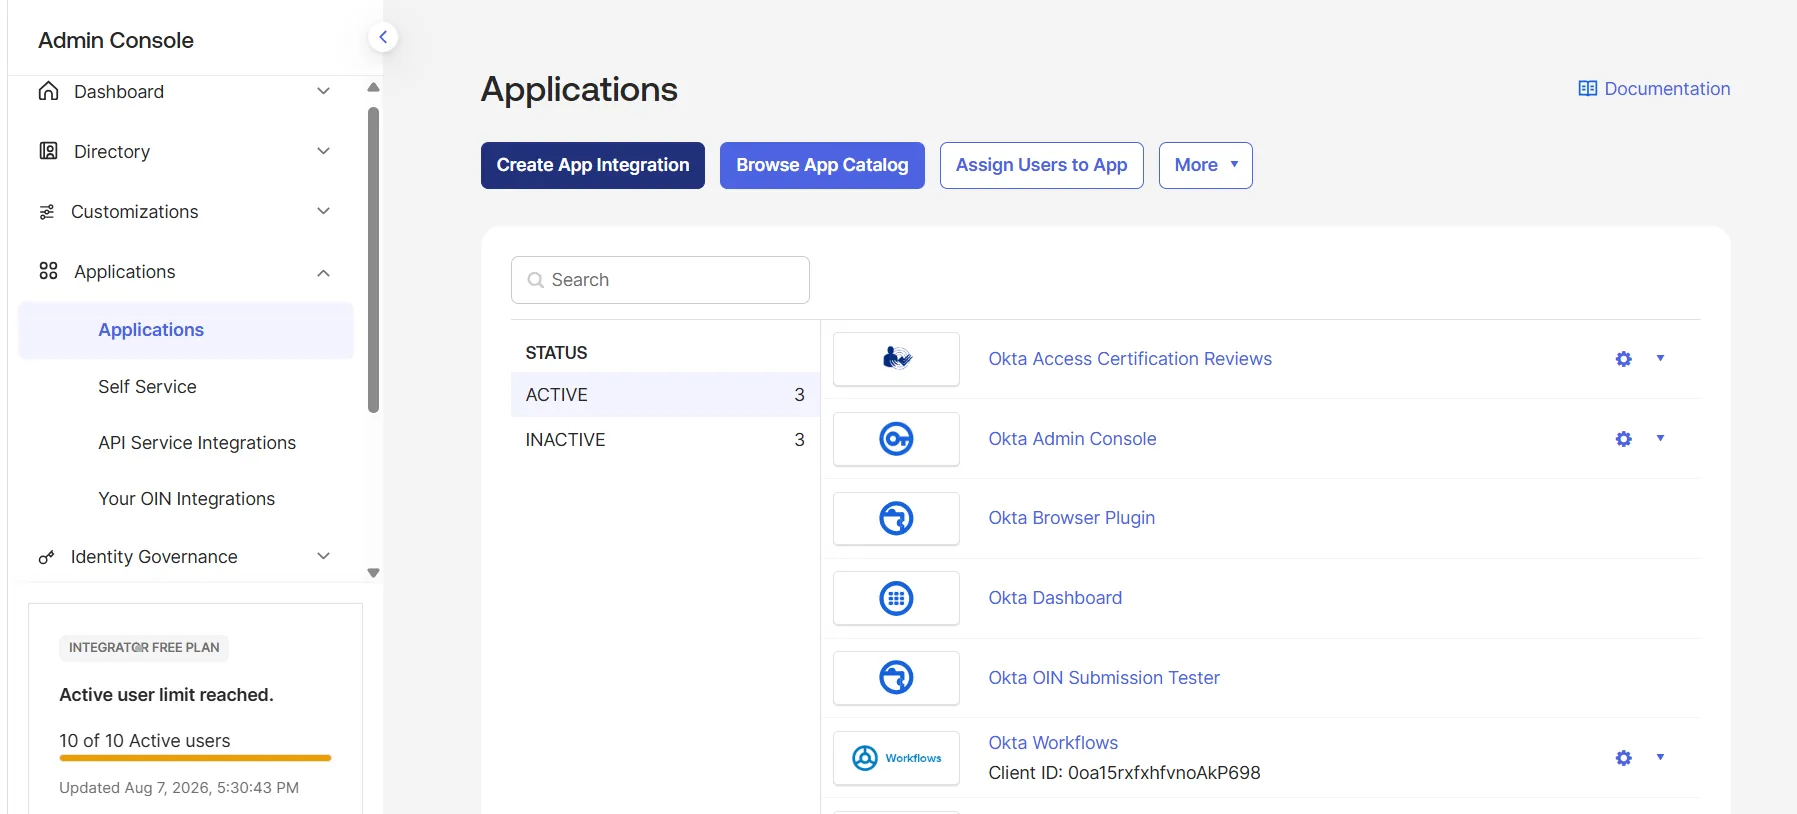Click the Customizations sliders icon
This screenshot has height=814, width=1797.
pos(47,212)
